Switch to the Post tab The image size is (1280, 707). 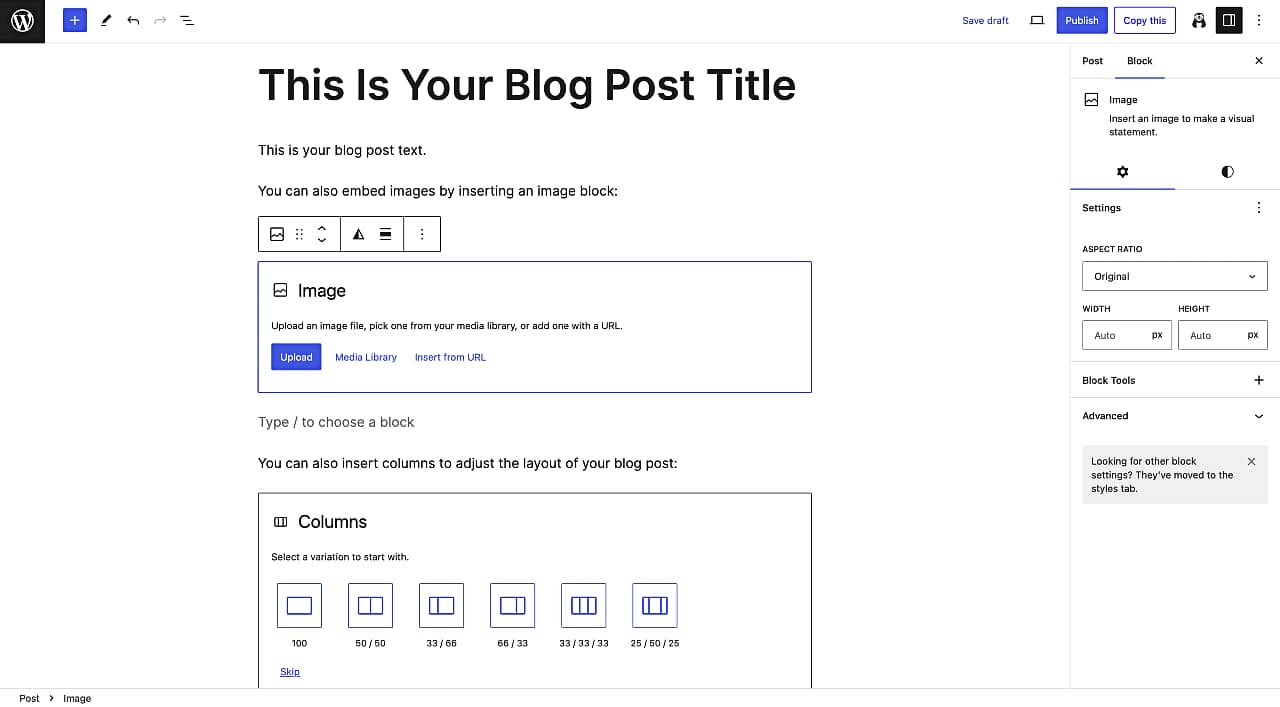click(x=1092, y=61)
